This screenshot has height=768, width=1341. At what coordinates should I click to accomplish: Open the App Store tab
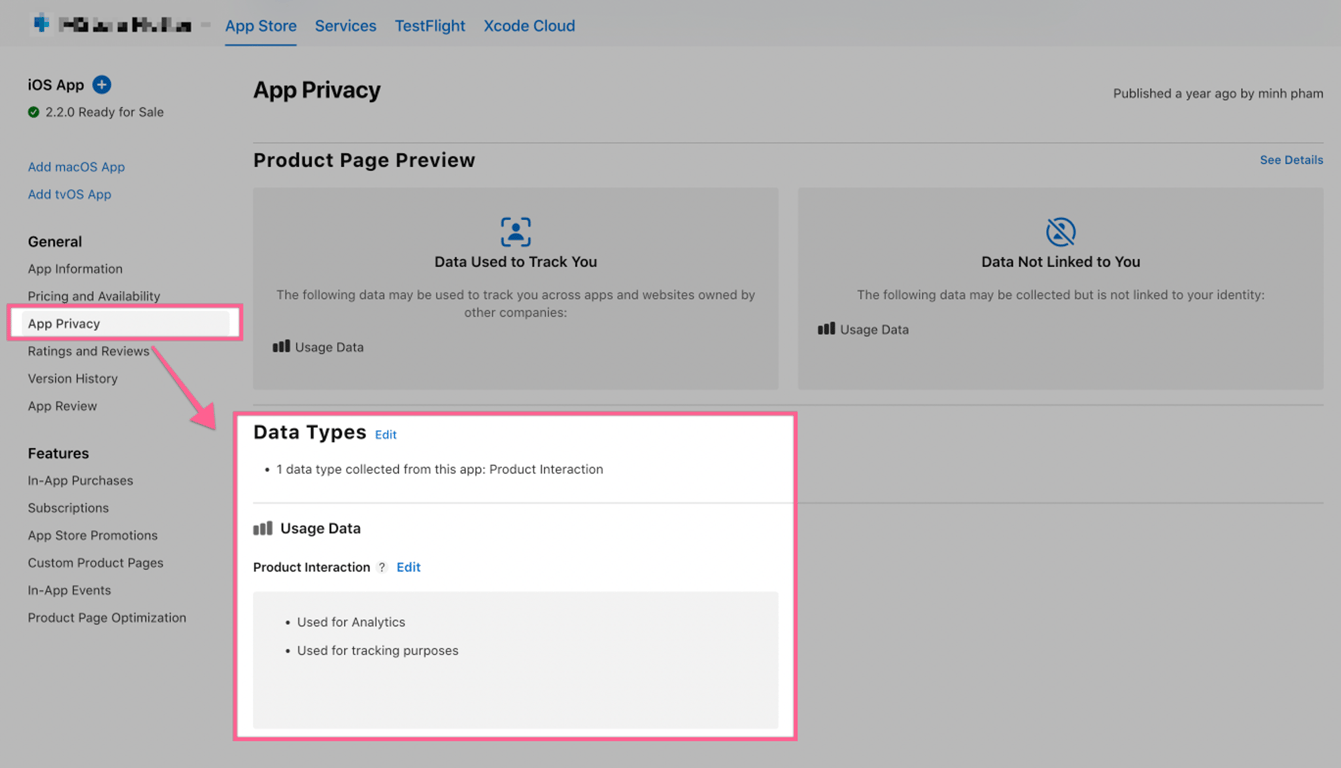(x=261, y=26)
